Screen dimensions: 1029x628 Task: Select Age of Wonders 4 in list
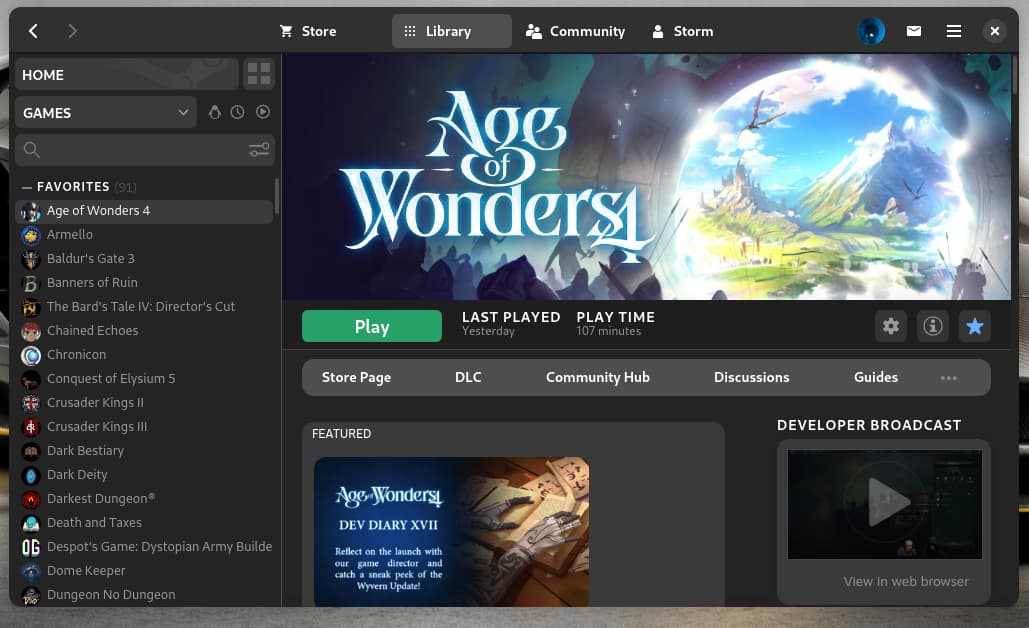[x=144, y=211]
